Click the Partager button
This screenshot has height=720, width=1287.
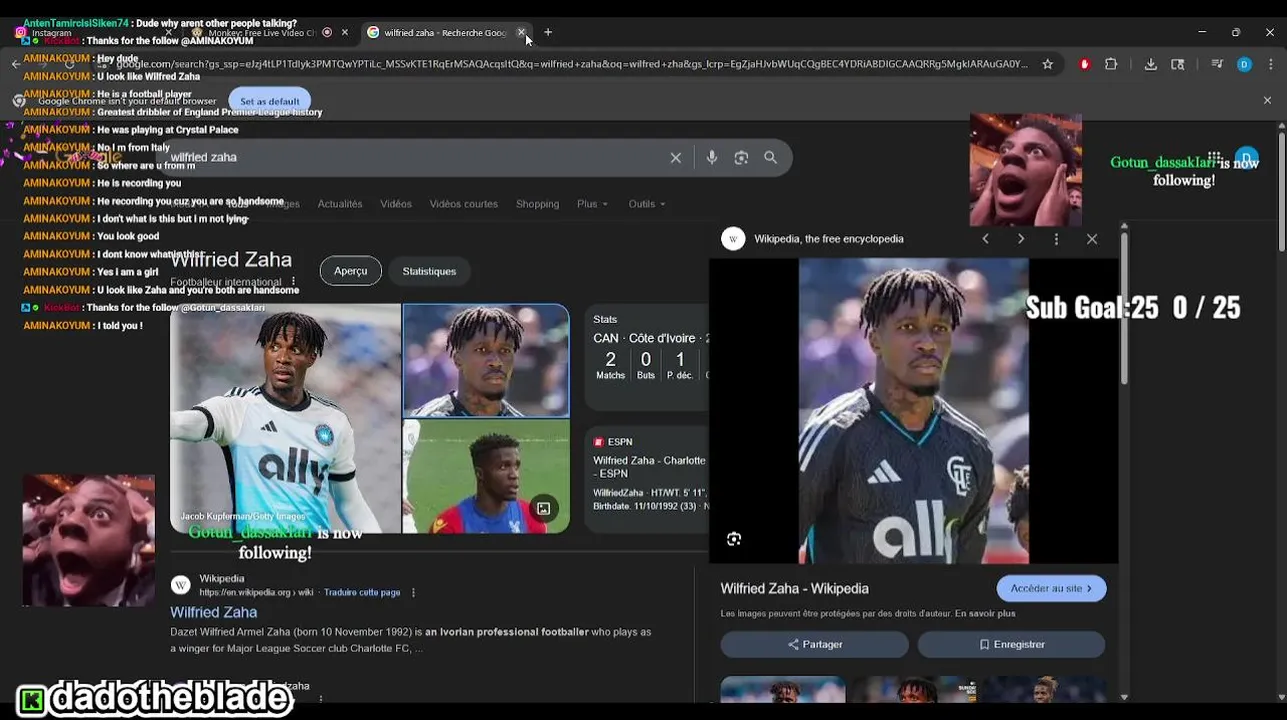pos(814,644)
